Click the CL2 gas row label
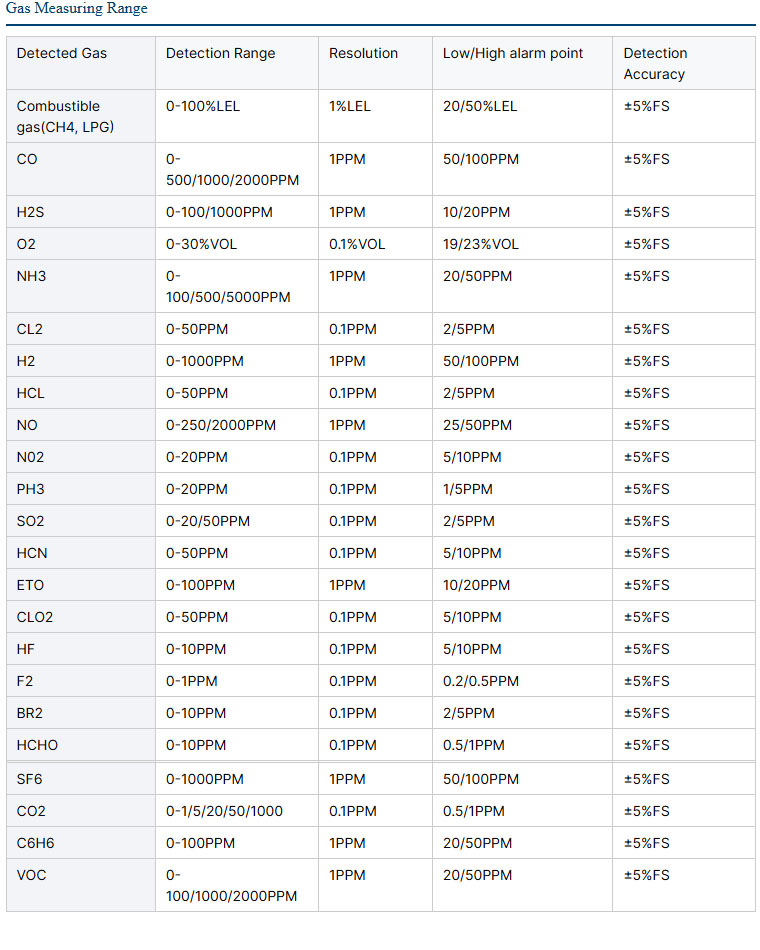The width and height of the screenshot is (760, 950). click(x=30, y=329)
